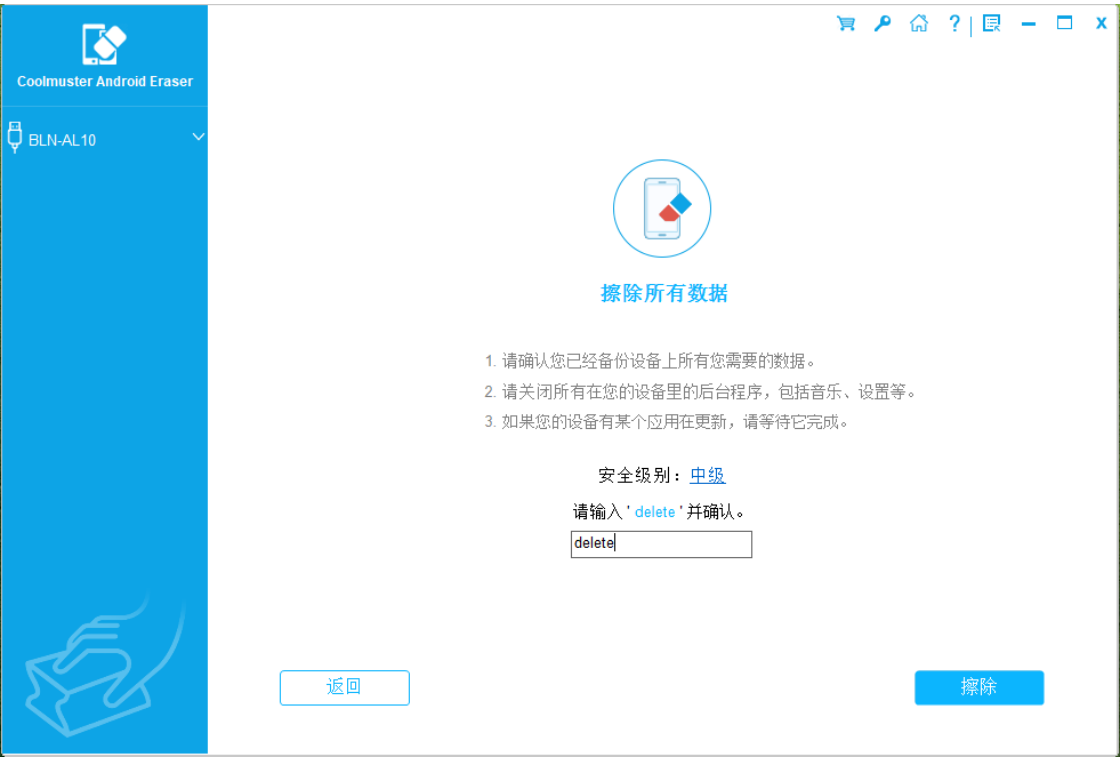
Task: Close the Coolmuster window
Action: (x=1101, y=24)
